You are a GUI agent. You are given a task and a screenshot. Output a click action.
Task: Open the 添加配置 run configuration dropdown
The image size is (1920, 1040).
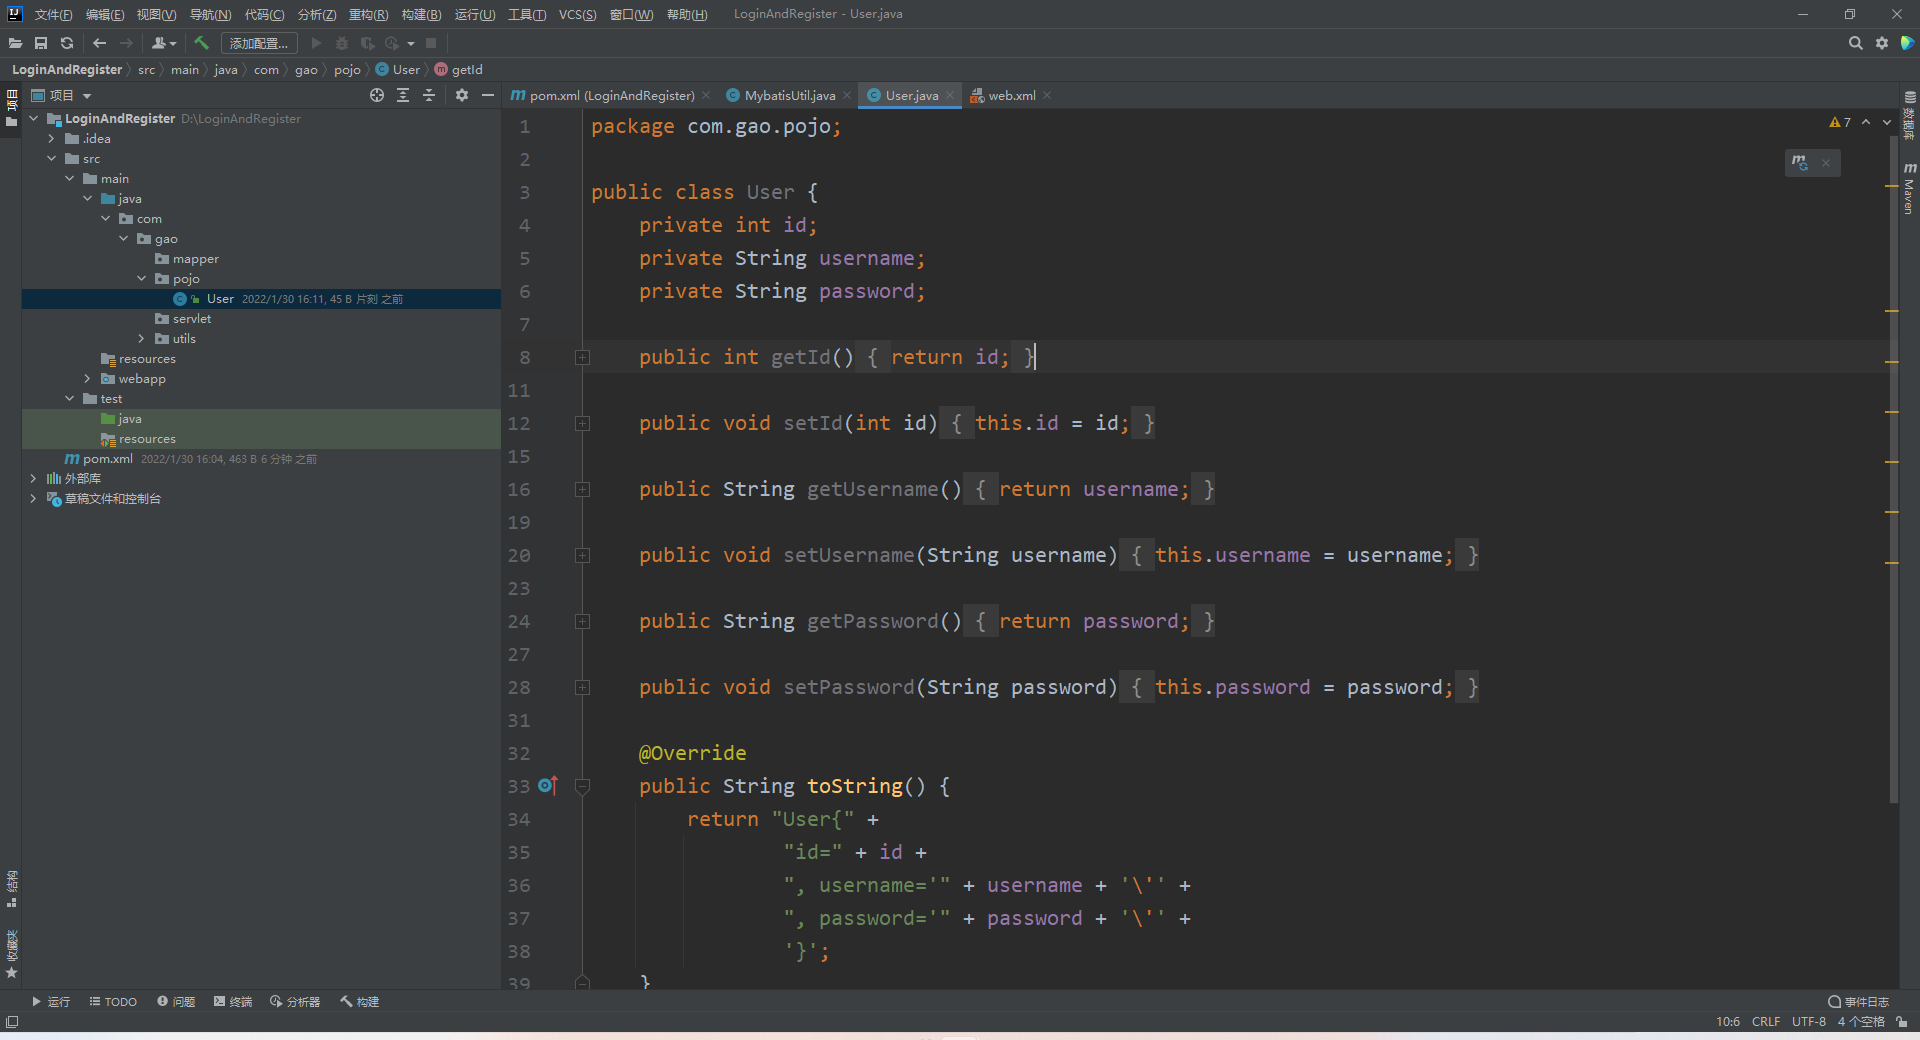click(x=259, y=43)
